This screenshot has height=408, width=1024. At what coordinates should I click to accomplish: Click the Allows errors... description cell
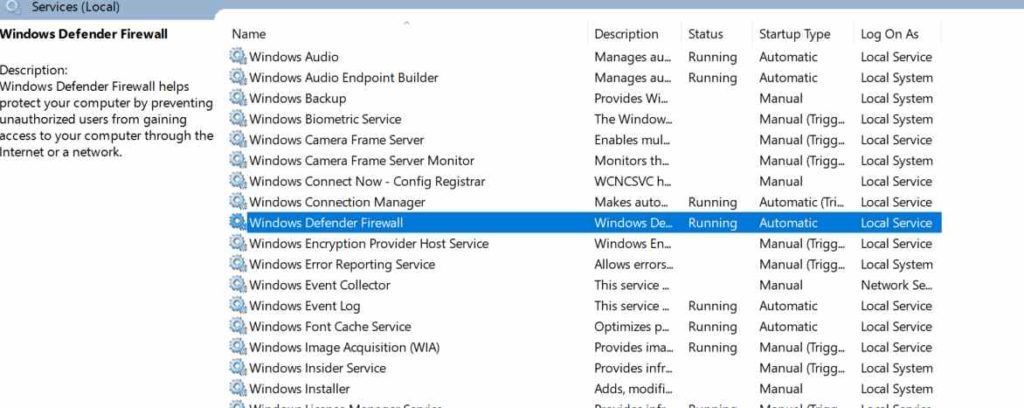[x=633, y=264]
